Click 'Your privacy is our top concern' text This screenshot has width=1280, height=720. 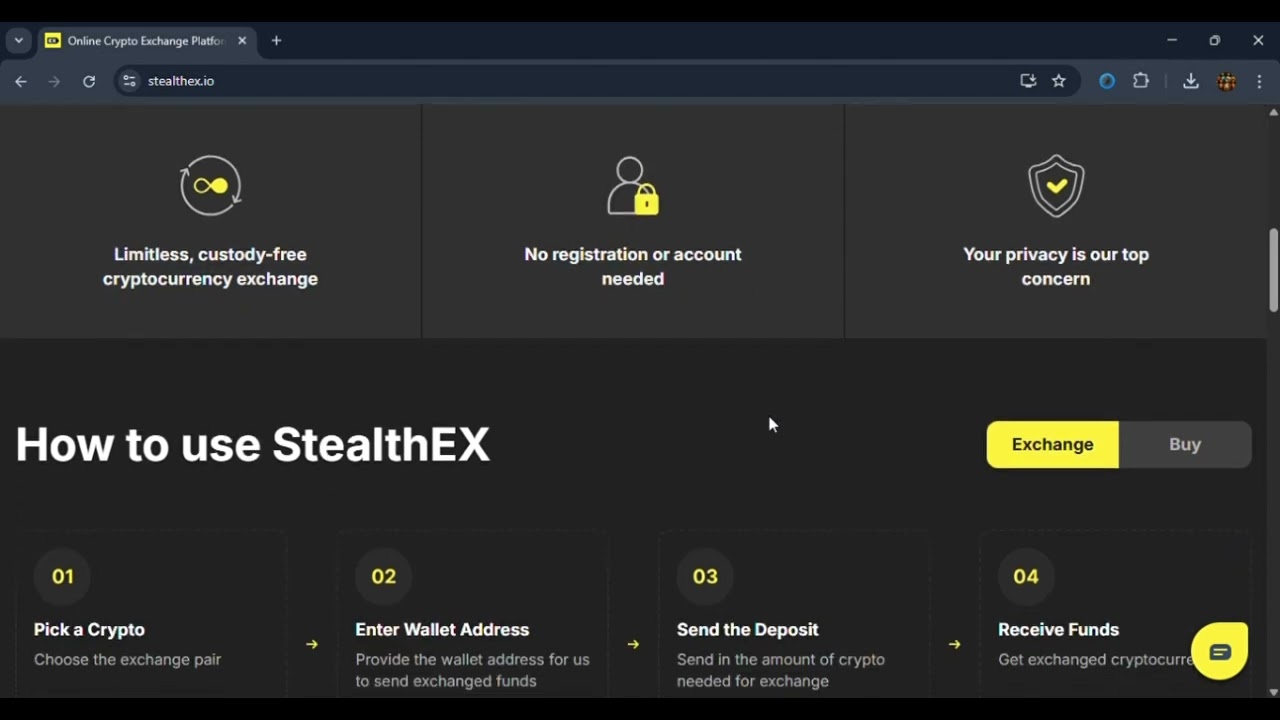coord(1056,266)
